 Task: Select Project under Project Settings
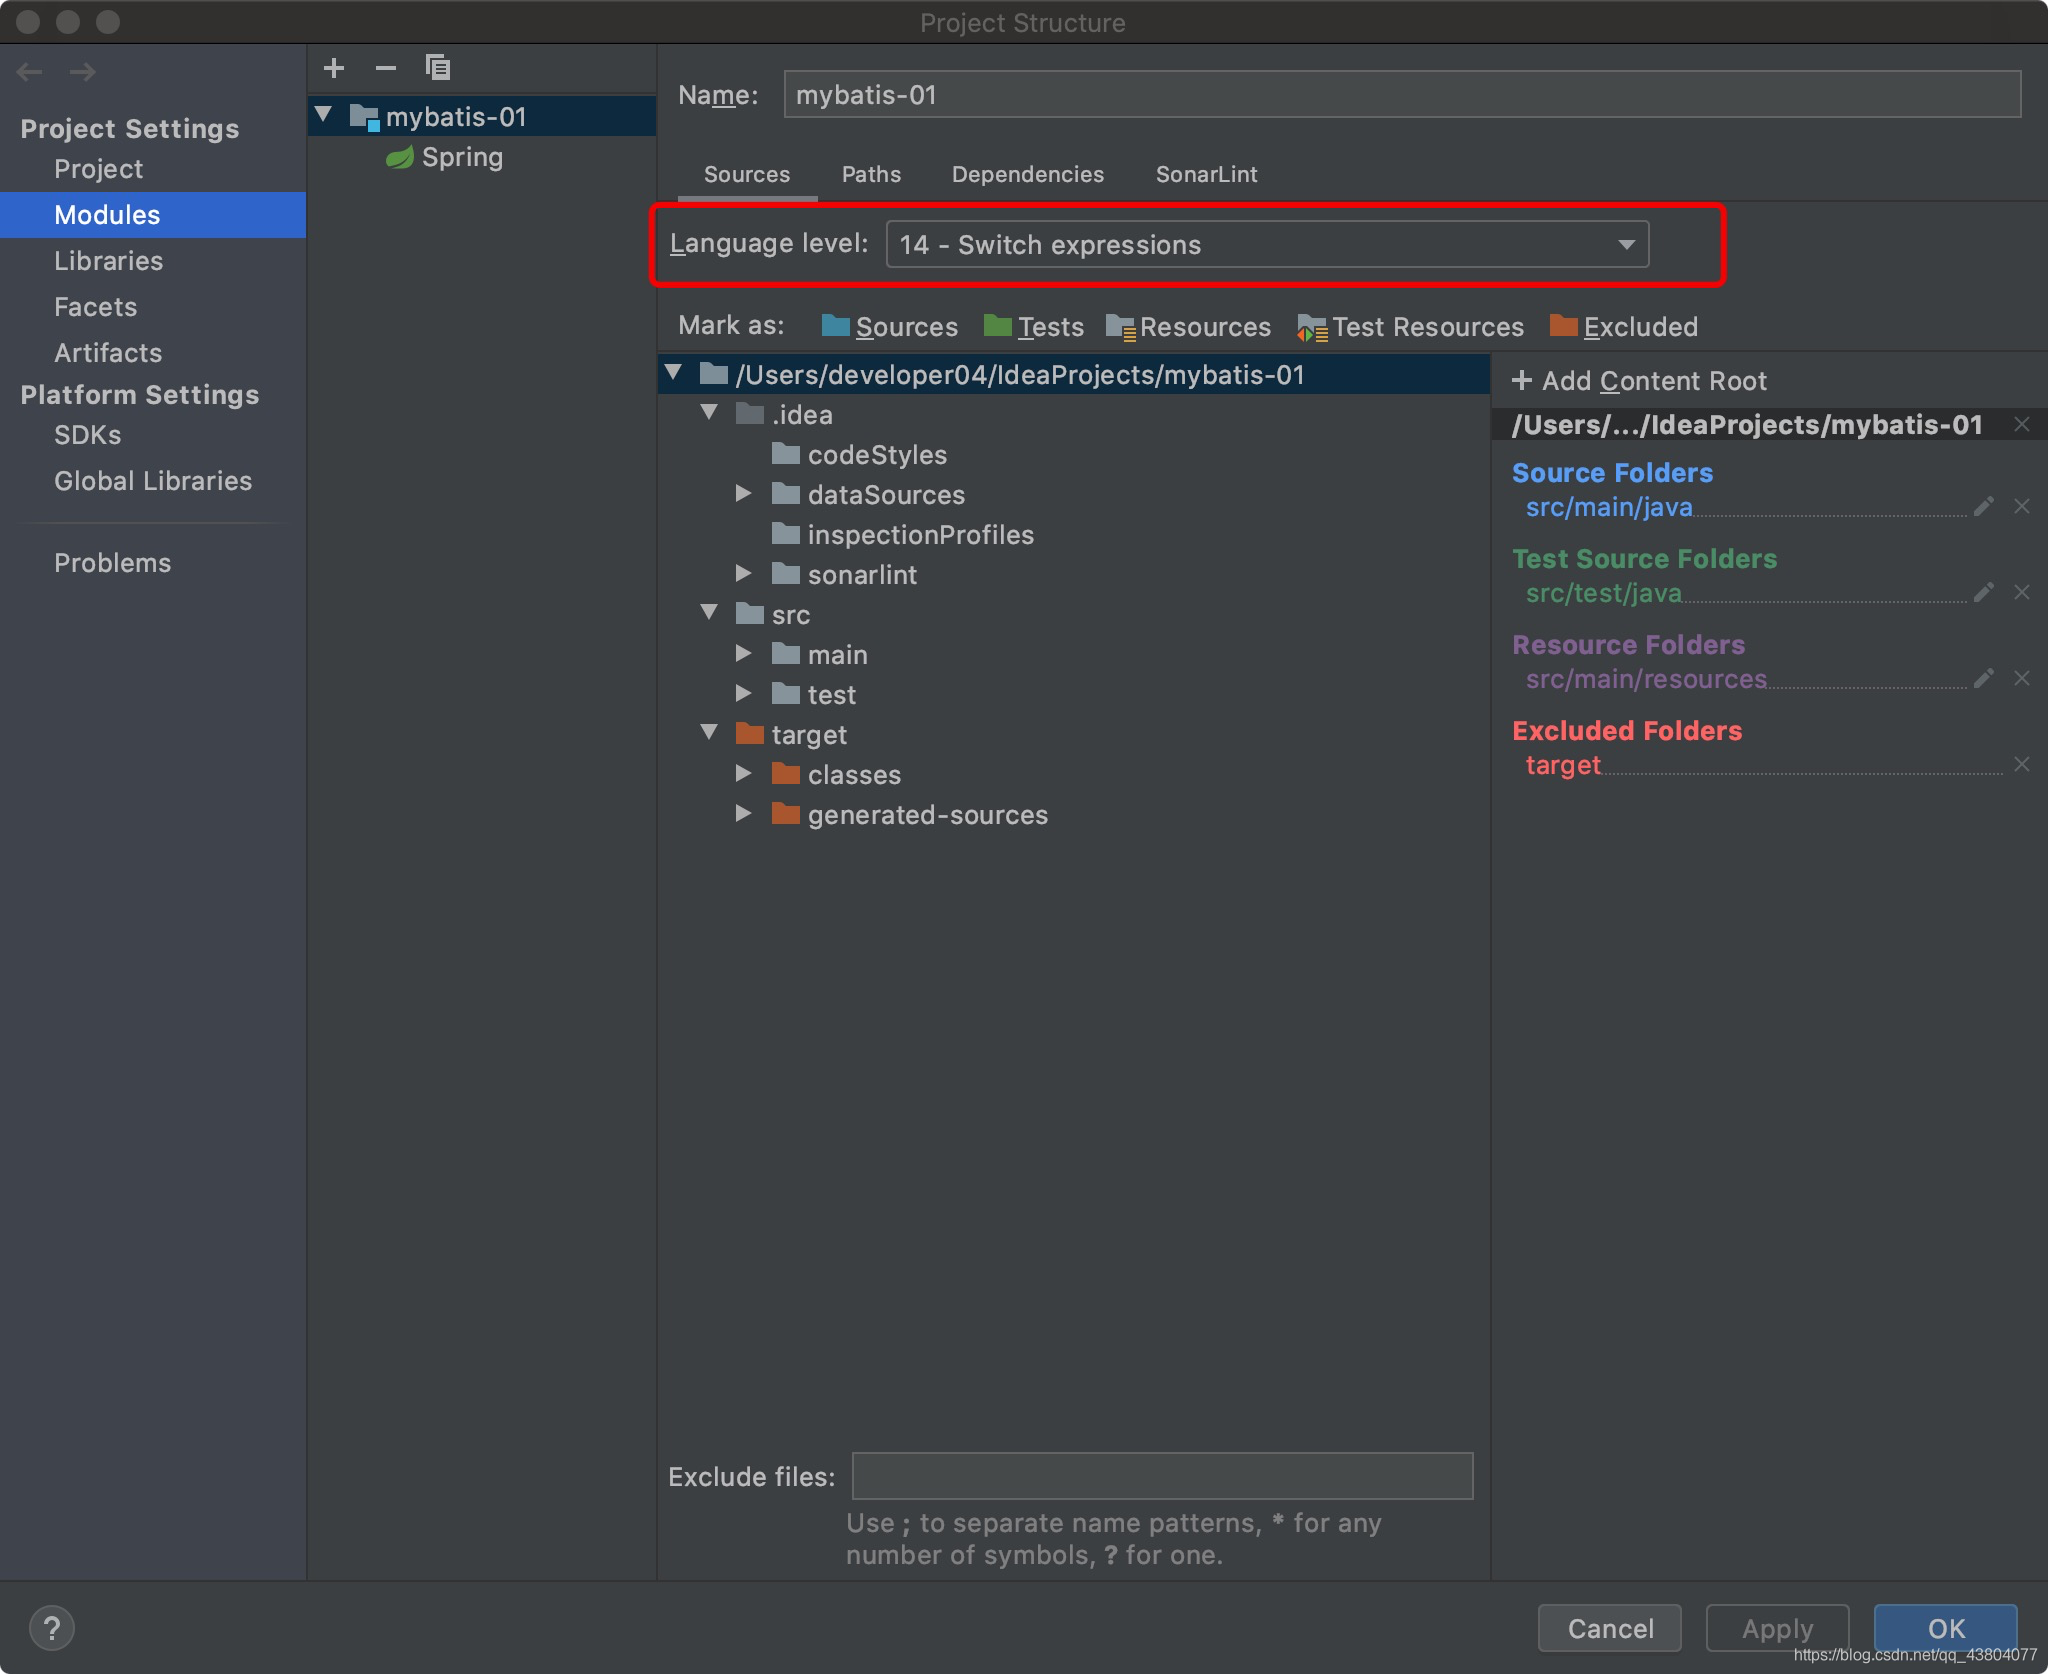(x=95, y=168)
